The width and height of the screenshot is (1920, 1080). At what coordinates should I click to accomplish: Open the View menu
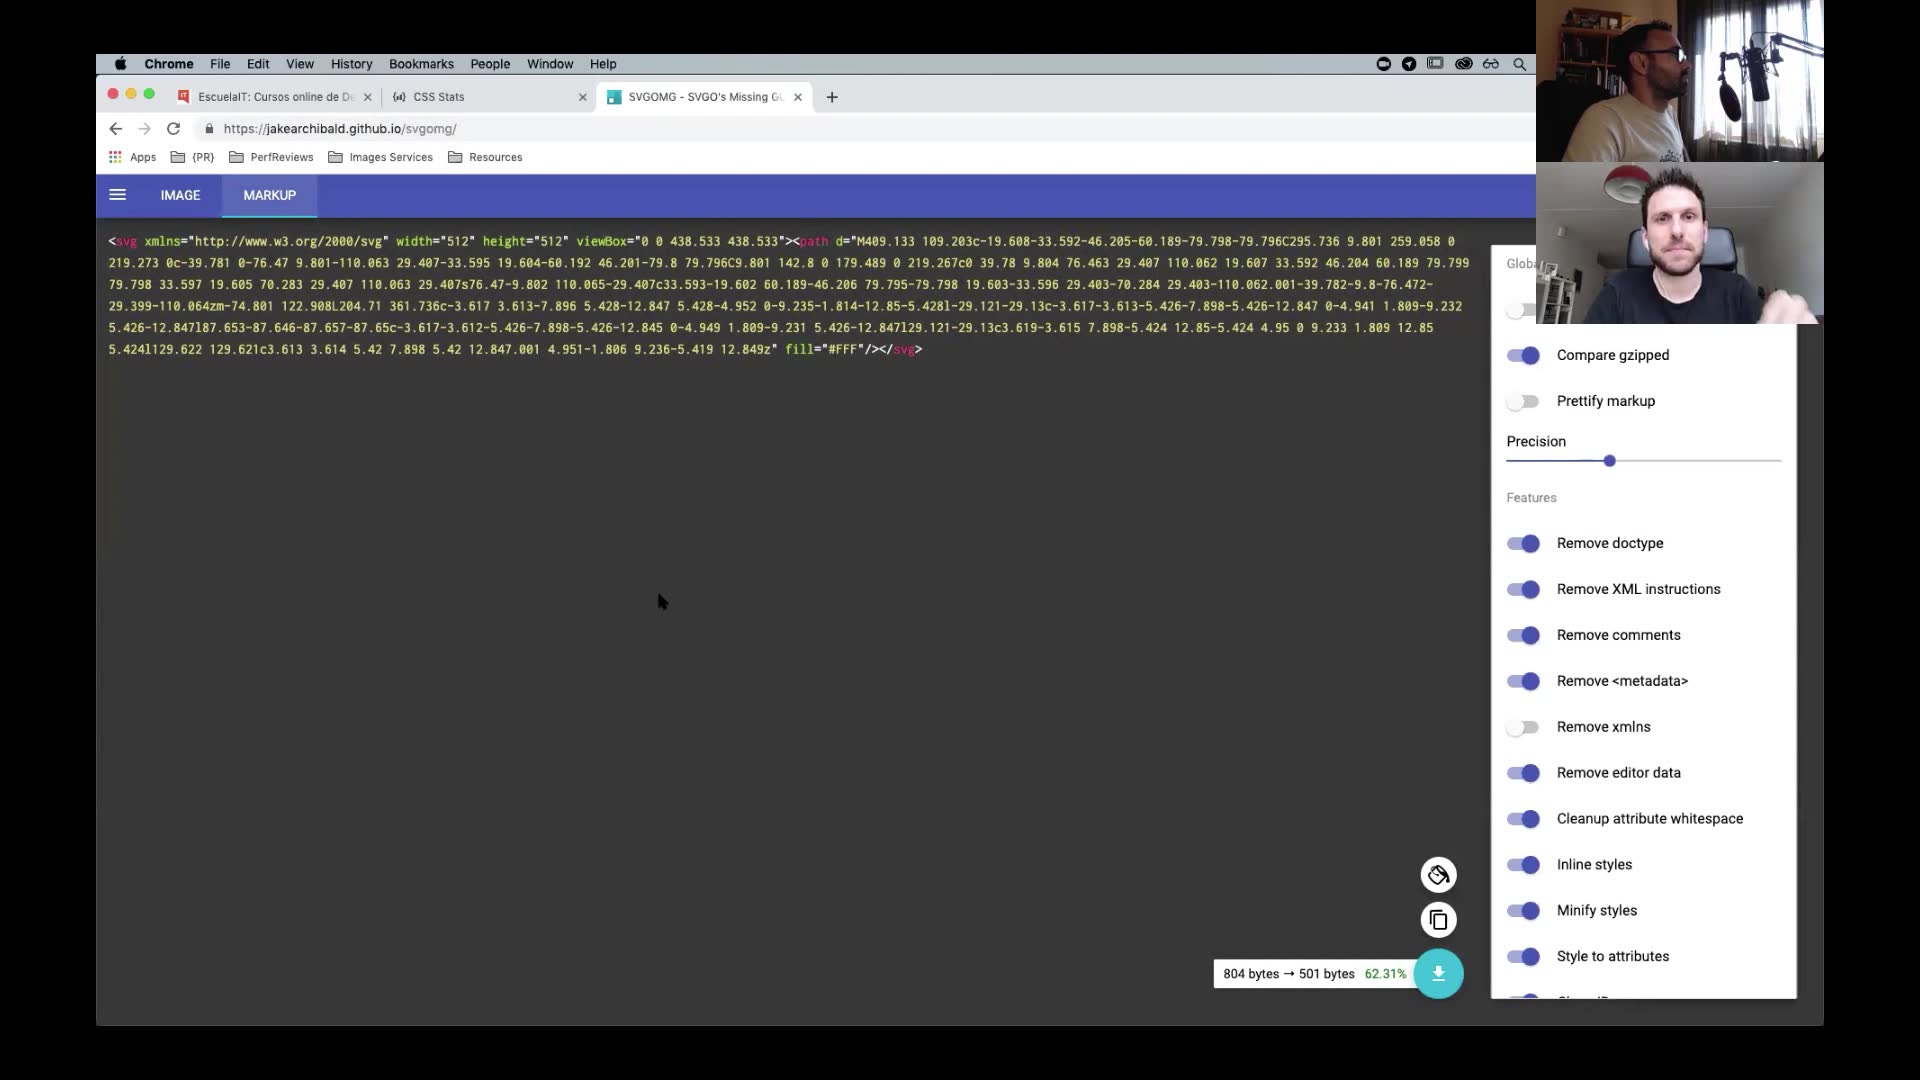tap(300, 64)
